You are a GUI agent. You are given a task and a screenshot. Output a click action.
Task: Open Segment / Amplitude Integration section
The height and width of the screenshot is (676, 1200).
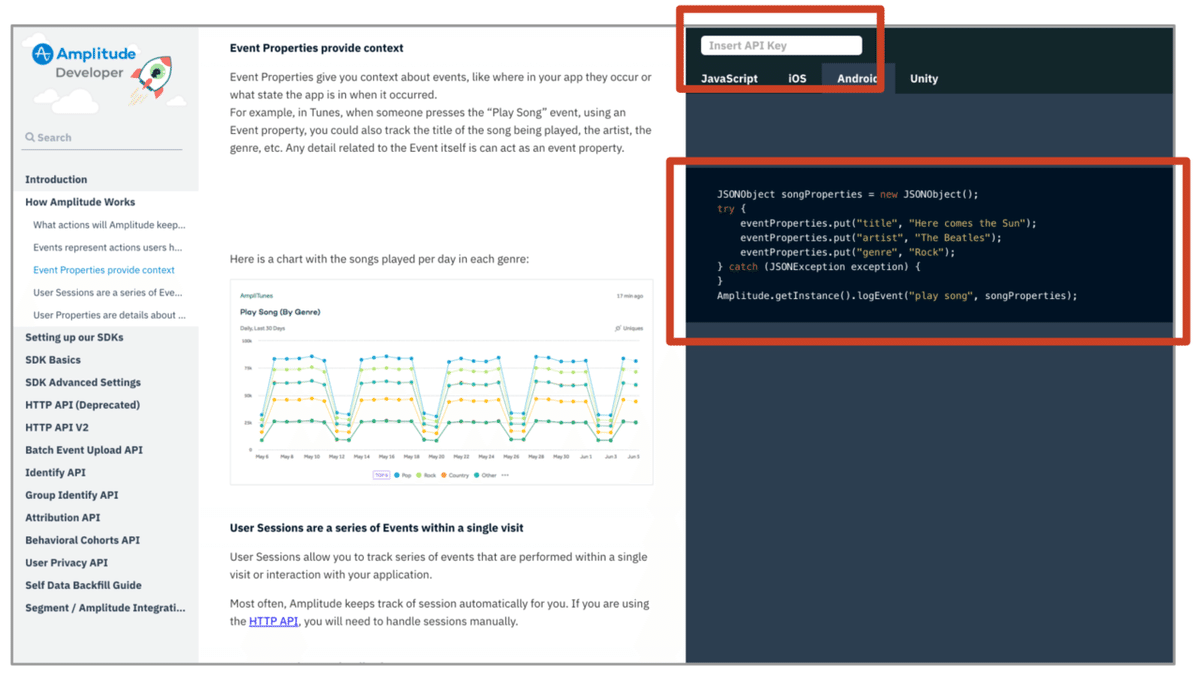[105, 608]
